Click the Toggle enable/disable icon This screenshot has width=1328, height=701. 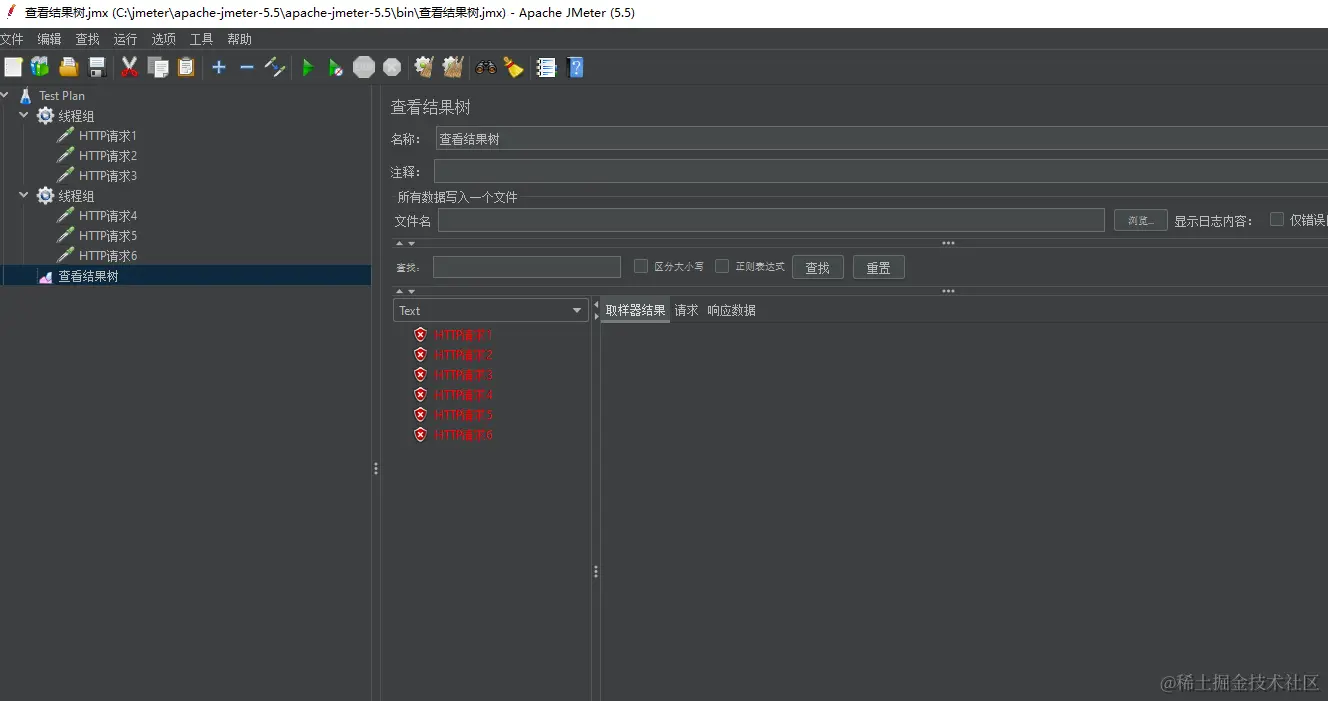tap(275, 67)
